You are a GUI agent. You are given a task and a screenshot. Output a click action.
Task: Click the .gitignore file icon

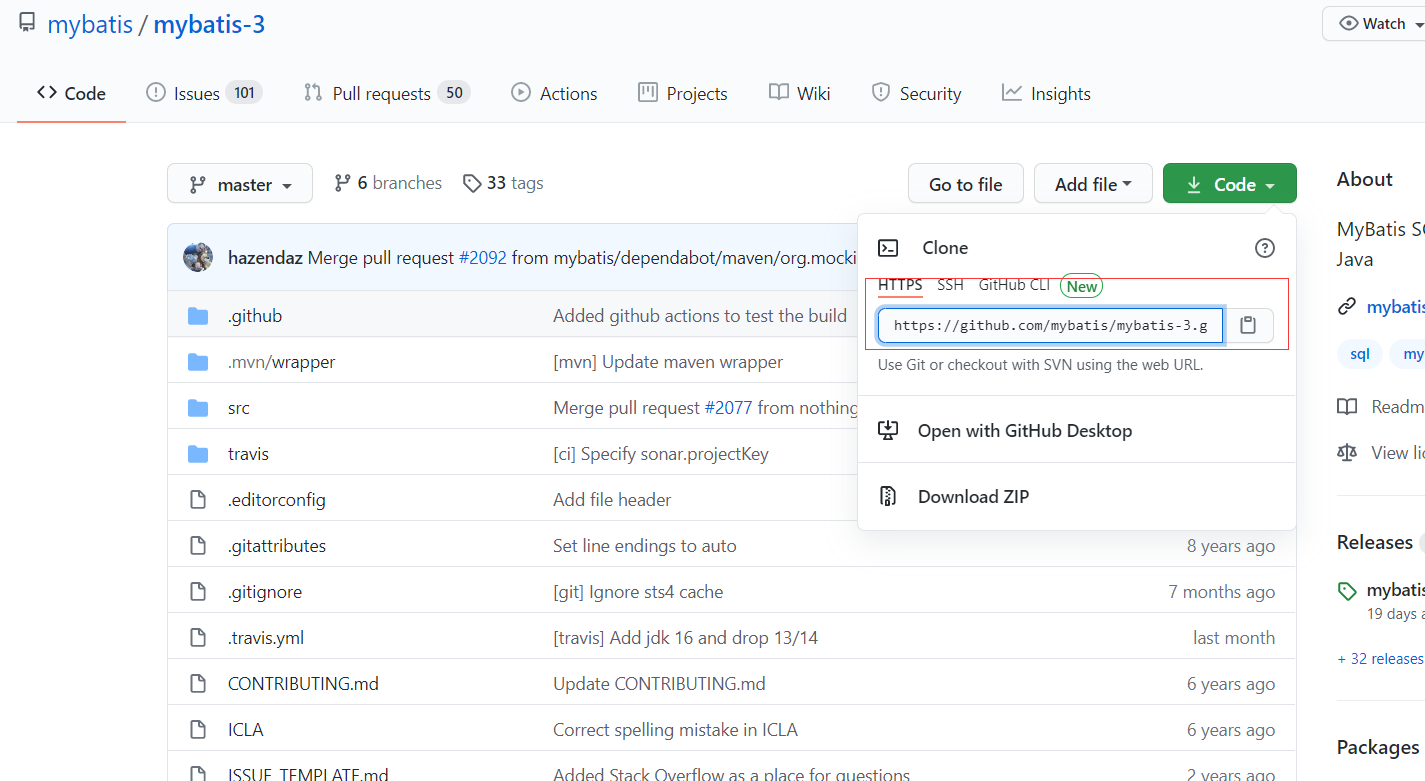point(198,592)
